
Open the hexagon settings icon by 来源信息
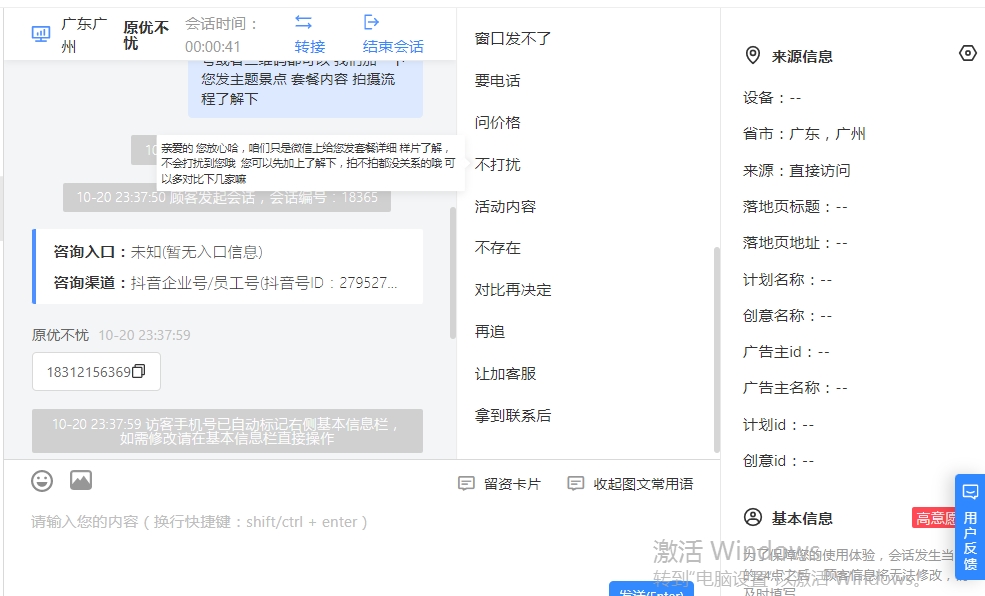point(968,53)
